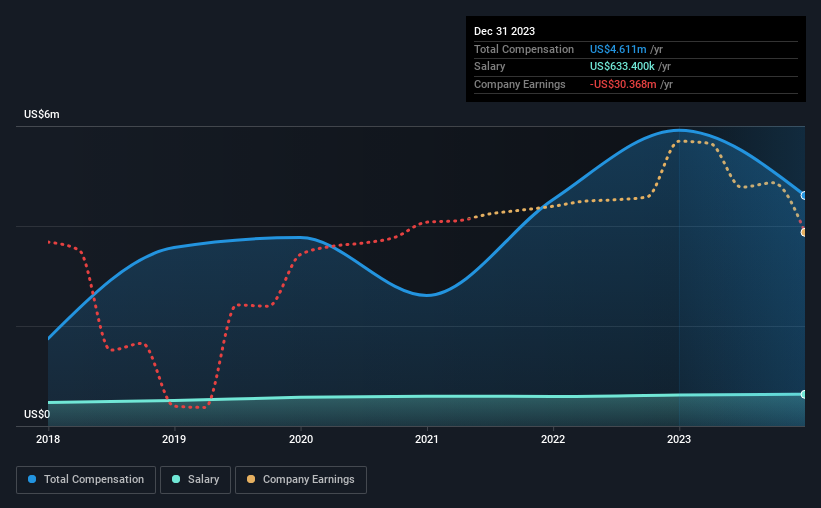
Task: Click the US$4.611m total compensation value
Action: point(618,49)
